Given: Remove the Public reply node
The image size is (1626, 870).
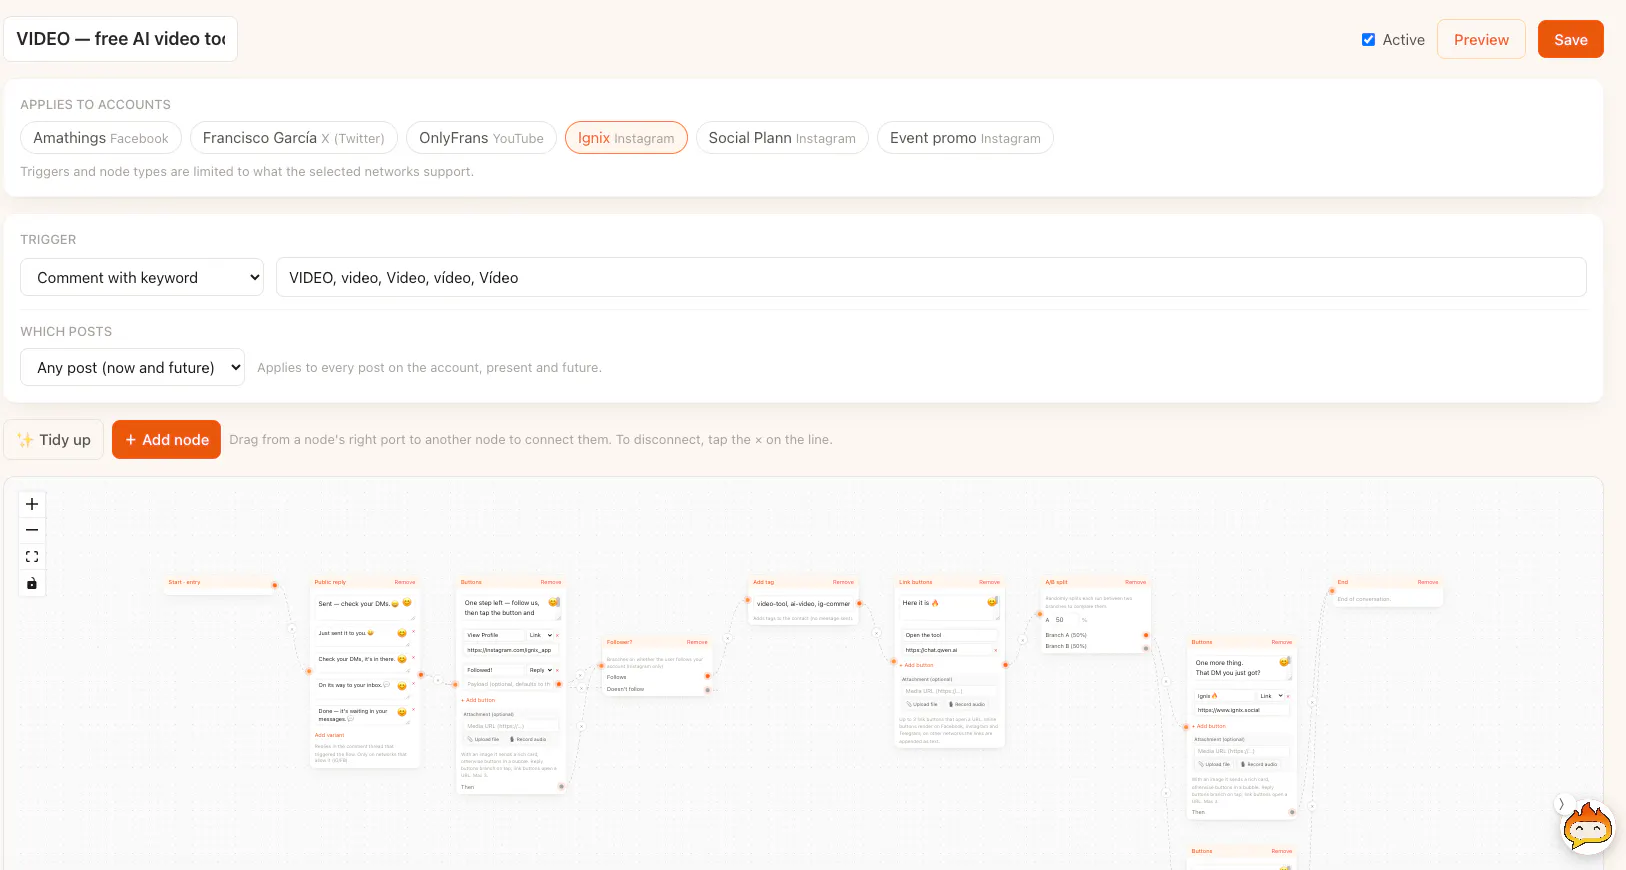Looking at the screenshot, I should click(404, 582).
